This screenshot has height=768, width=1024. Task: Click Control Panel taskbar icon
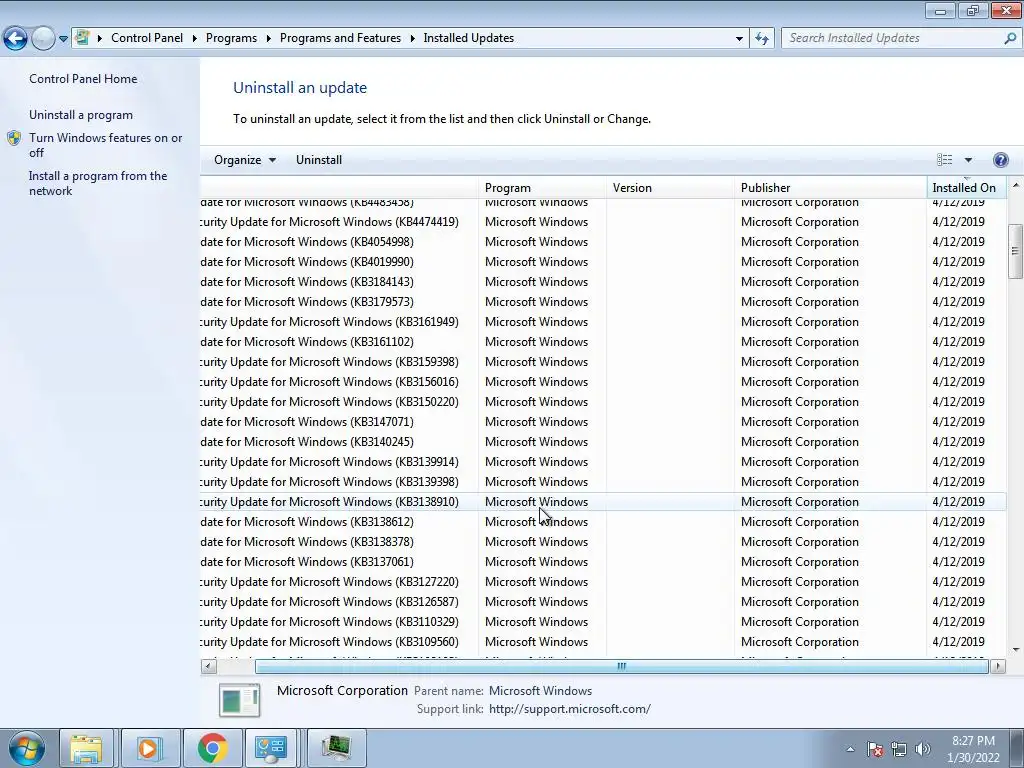click(x=272, y=748)
